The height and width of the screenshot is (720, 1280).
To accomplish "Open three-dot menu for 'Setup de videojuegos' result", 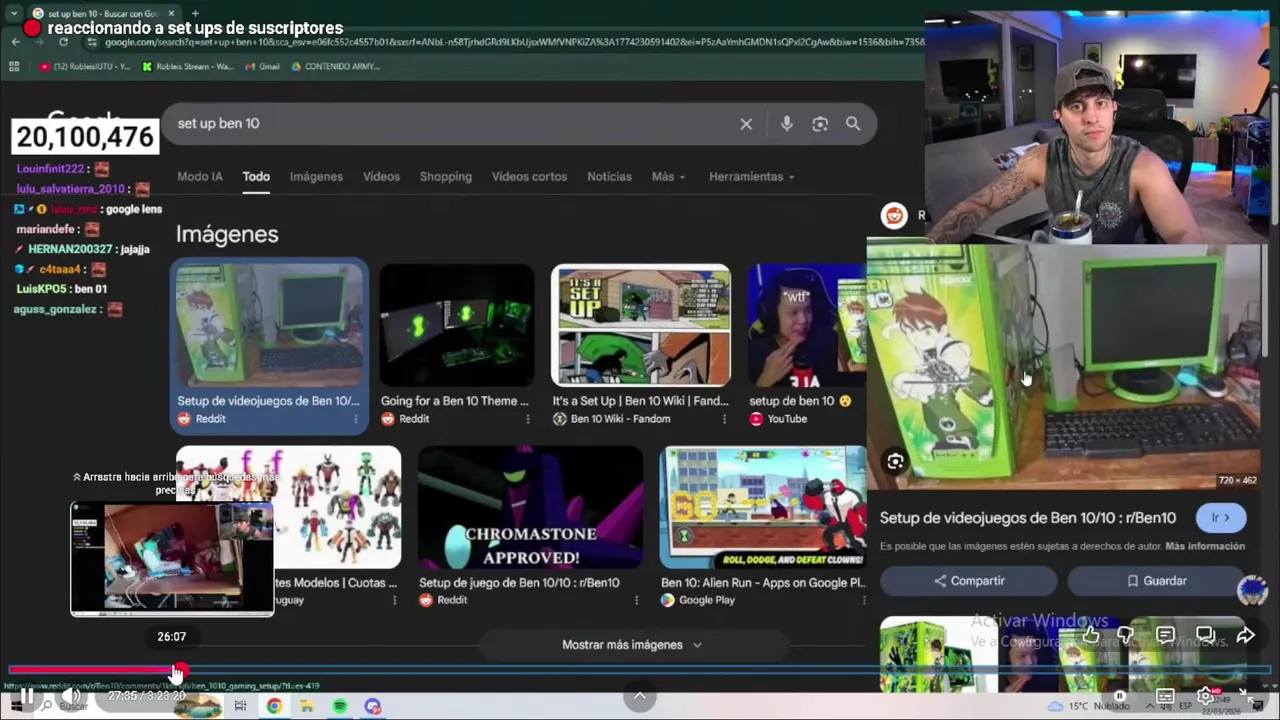I will click(355, 419).
